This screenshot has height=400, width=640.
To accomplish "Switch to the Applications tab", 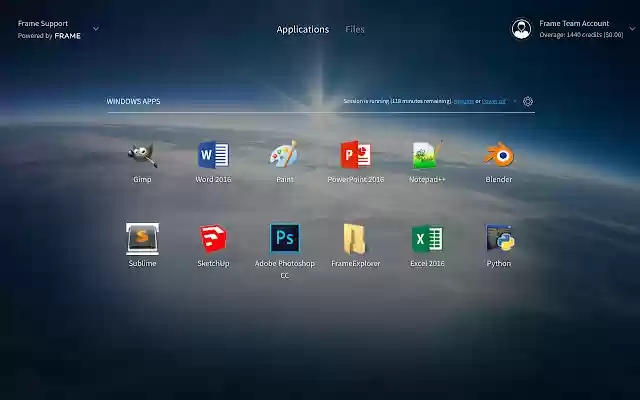I will (302, 29).
